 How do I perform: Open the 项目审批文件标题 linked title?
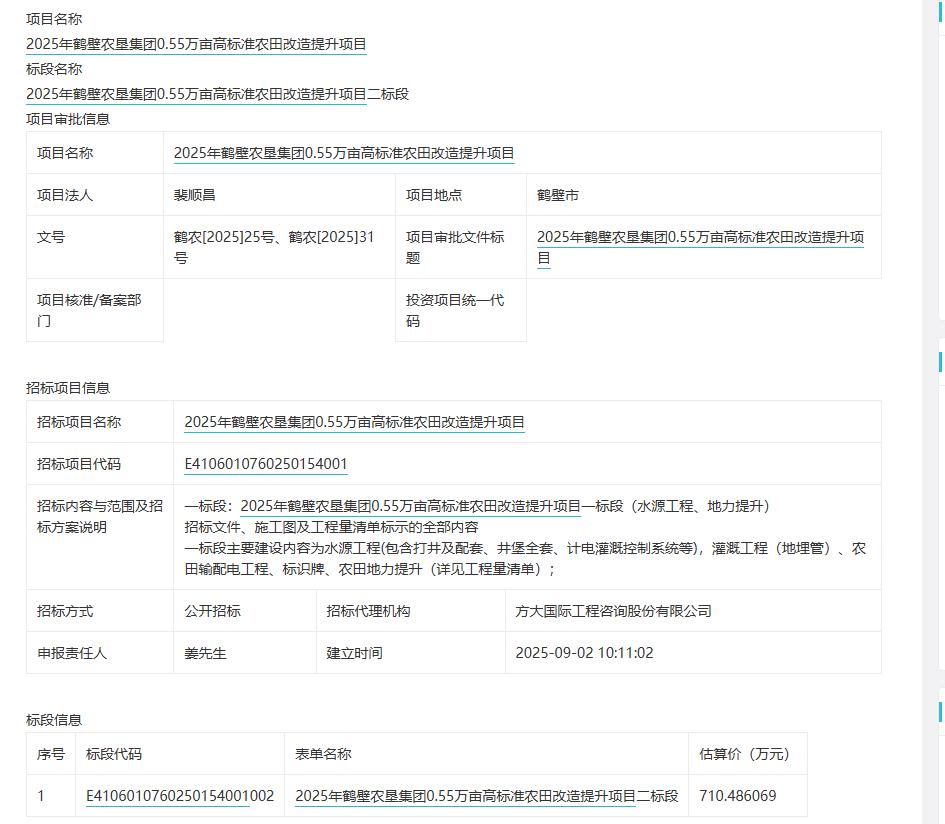[700, 247]
